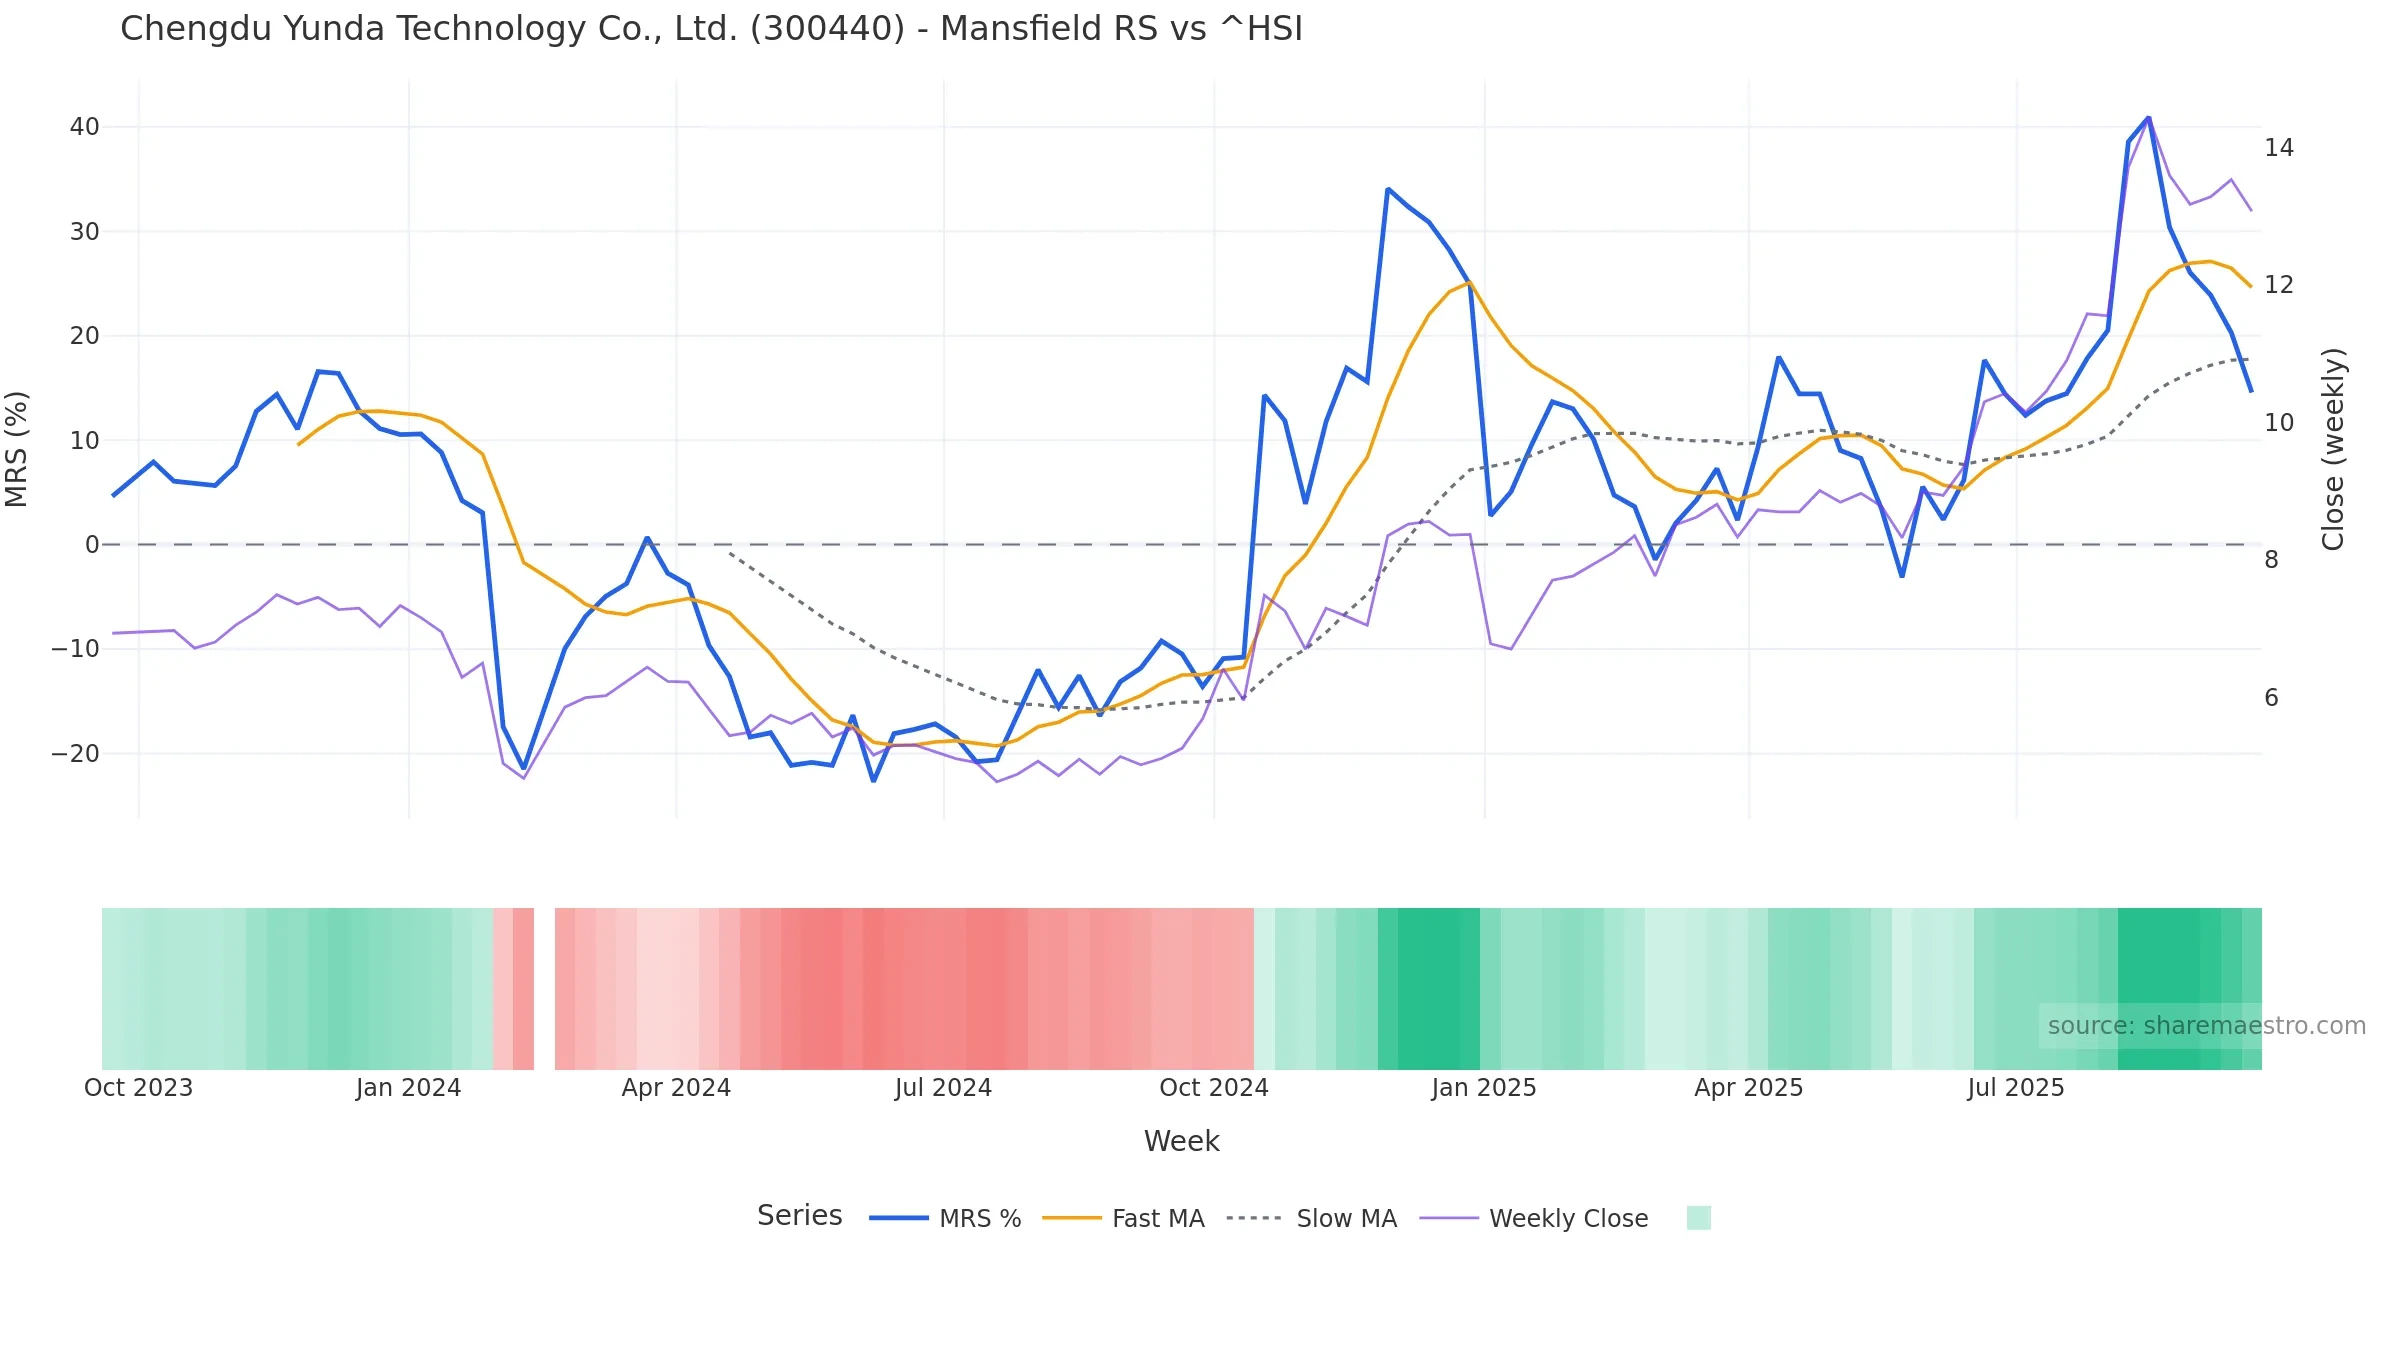Click the 'Oct 2024' x-axis label
The image size is (2400, 1350).
pyautogui.click(x=1214, y=1088)
